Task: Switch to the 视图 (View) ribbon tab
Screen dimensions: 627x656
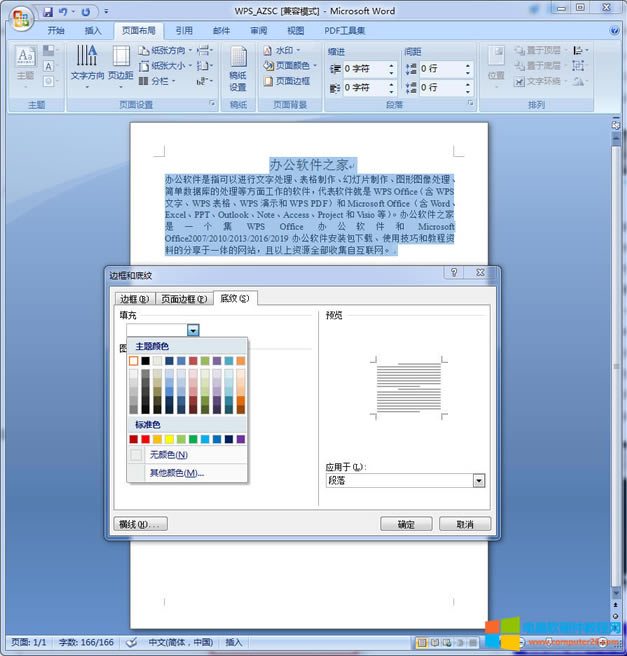Action: pyautogui.click(x=296, y=31)
